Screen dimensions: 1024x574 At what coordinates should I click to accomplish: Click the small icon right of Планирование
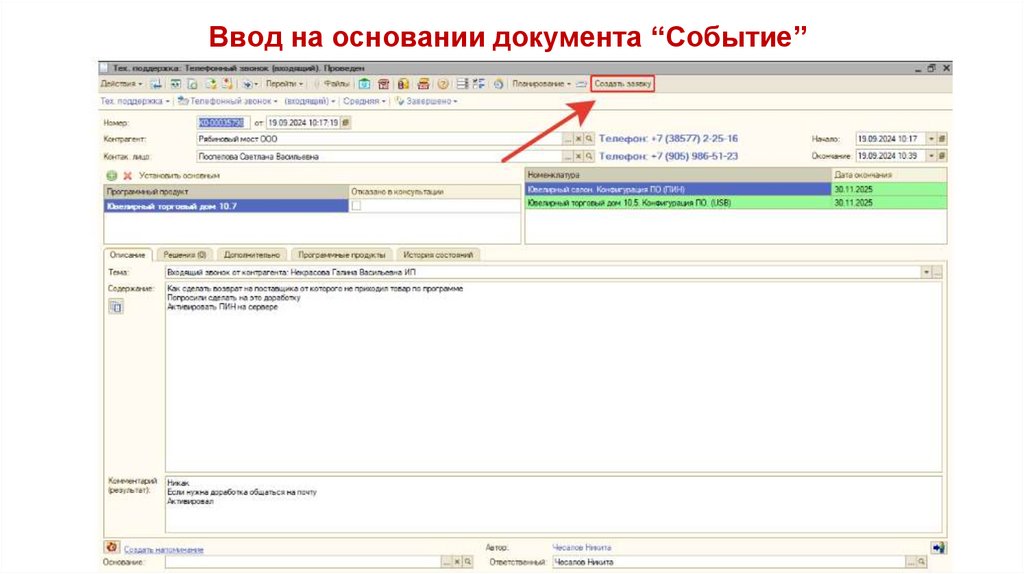pyautogui.click(x=581, y=84)
